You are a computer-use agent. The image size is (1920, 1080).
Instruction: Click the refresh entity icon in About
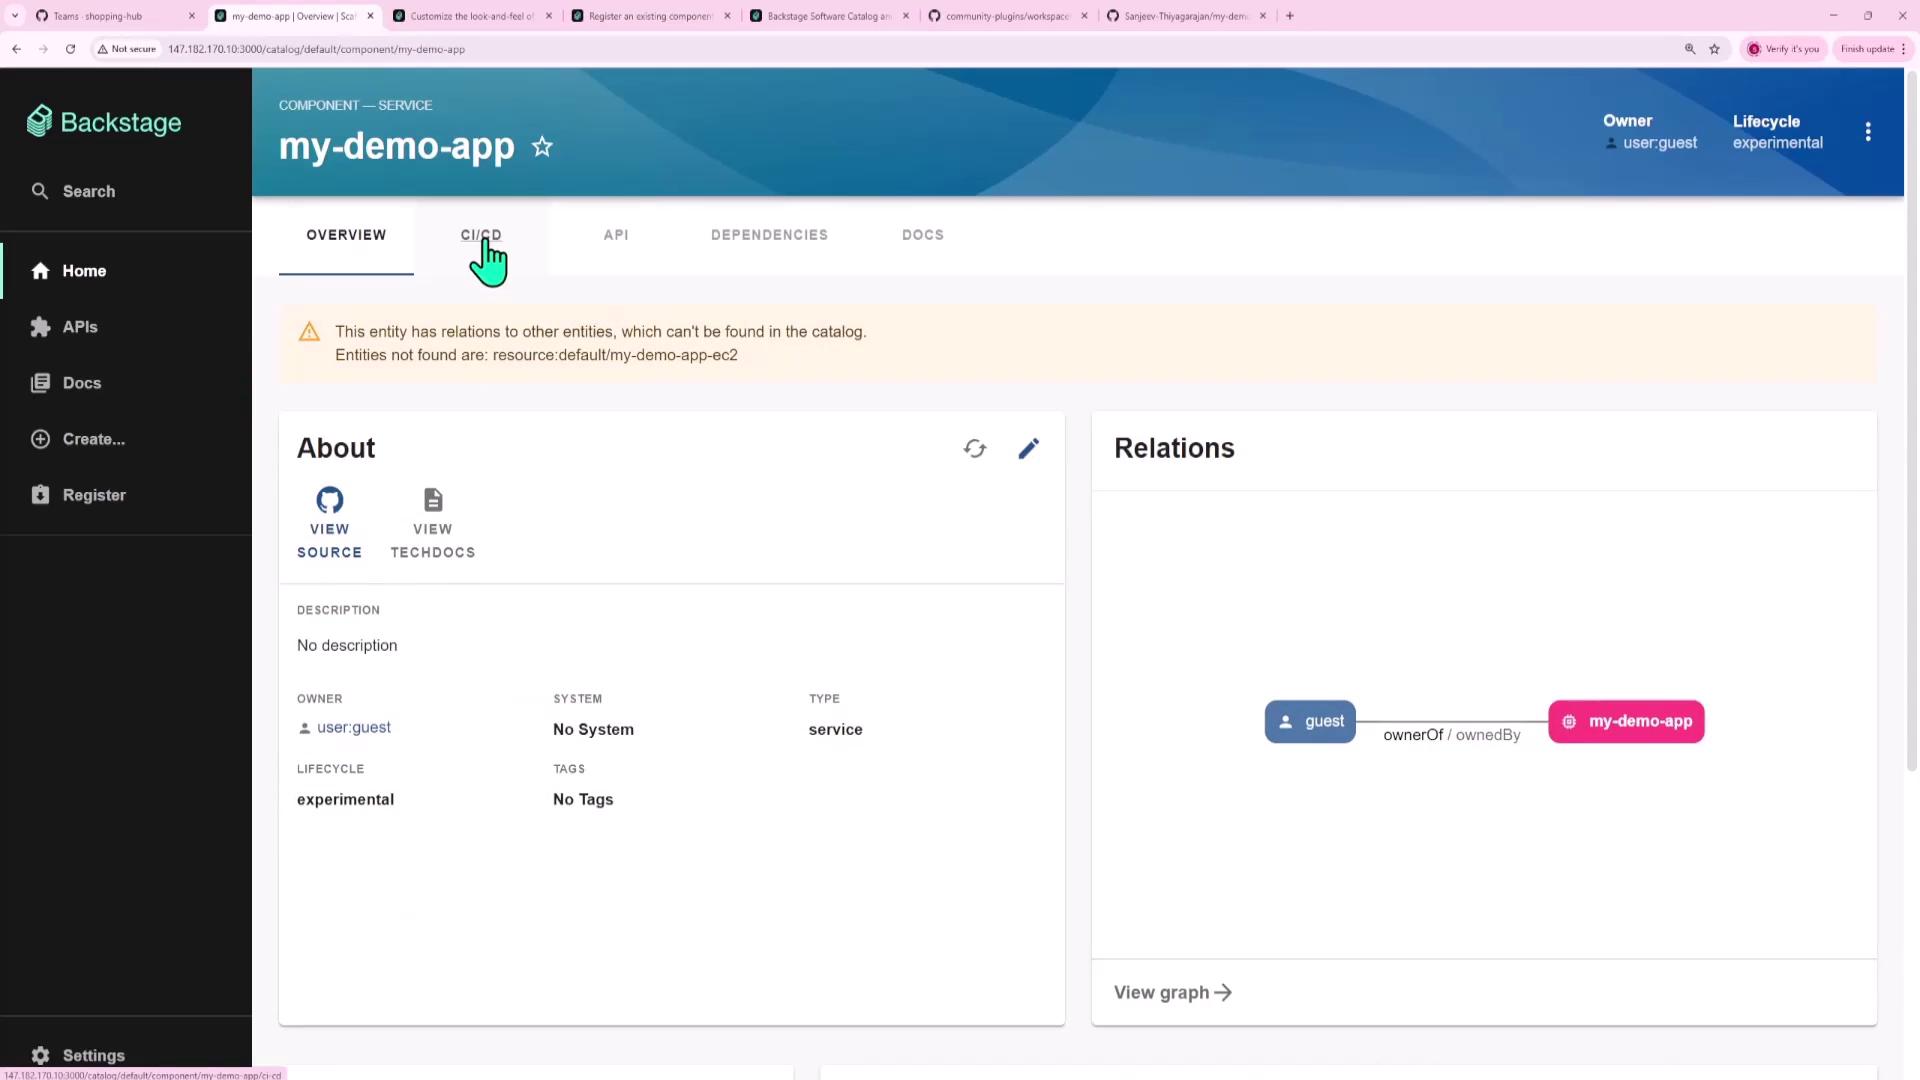click(x=975, y=449)
